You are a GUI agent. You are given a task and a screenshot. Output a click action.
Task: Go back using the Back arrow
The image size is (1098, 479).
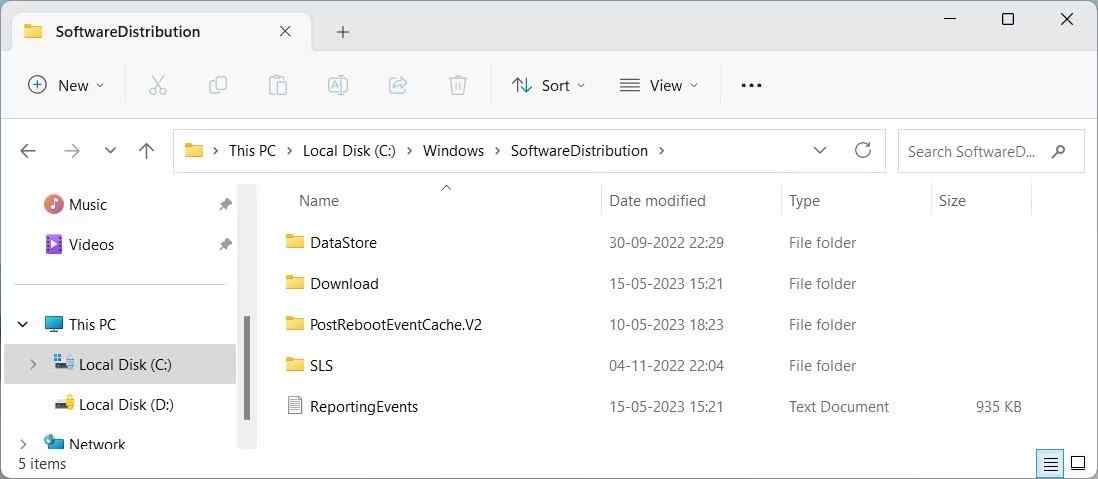[28, 151]
